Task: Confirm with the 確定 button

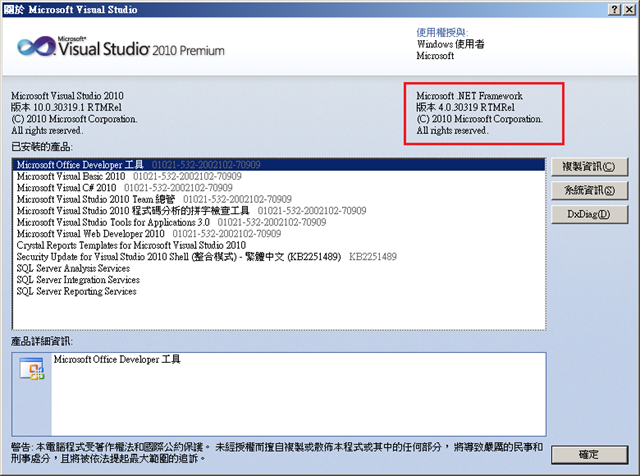Action: 589,454
